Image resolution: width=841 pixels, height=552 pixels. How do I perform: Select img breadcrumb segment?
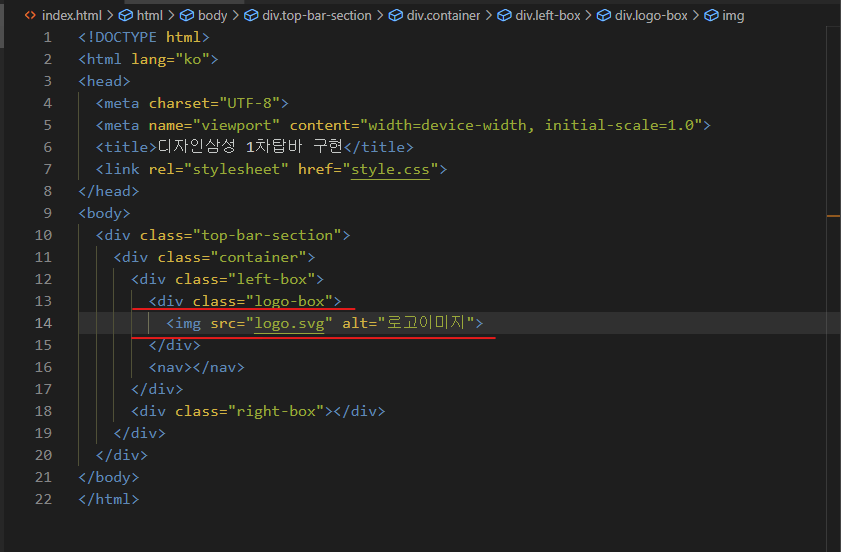[733, 16]
